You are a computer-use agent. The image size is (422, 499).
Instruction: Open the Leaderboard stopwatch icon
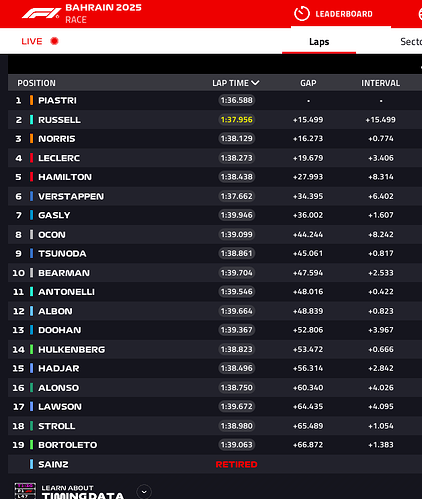(x=302, y=14)
